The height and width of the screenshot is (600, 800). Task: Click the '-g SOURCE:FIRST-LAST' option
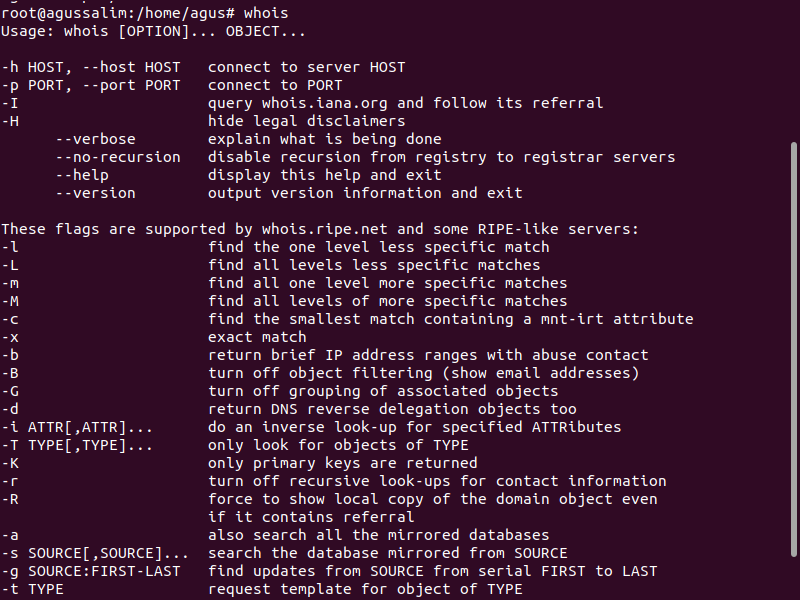click(x=91, y=571)
